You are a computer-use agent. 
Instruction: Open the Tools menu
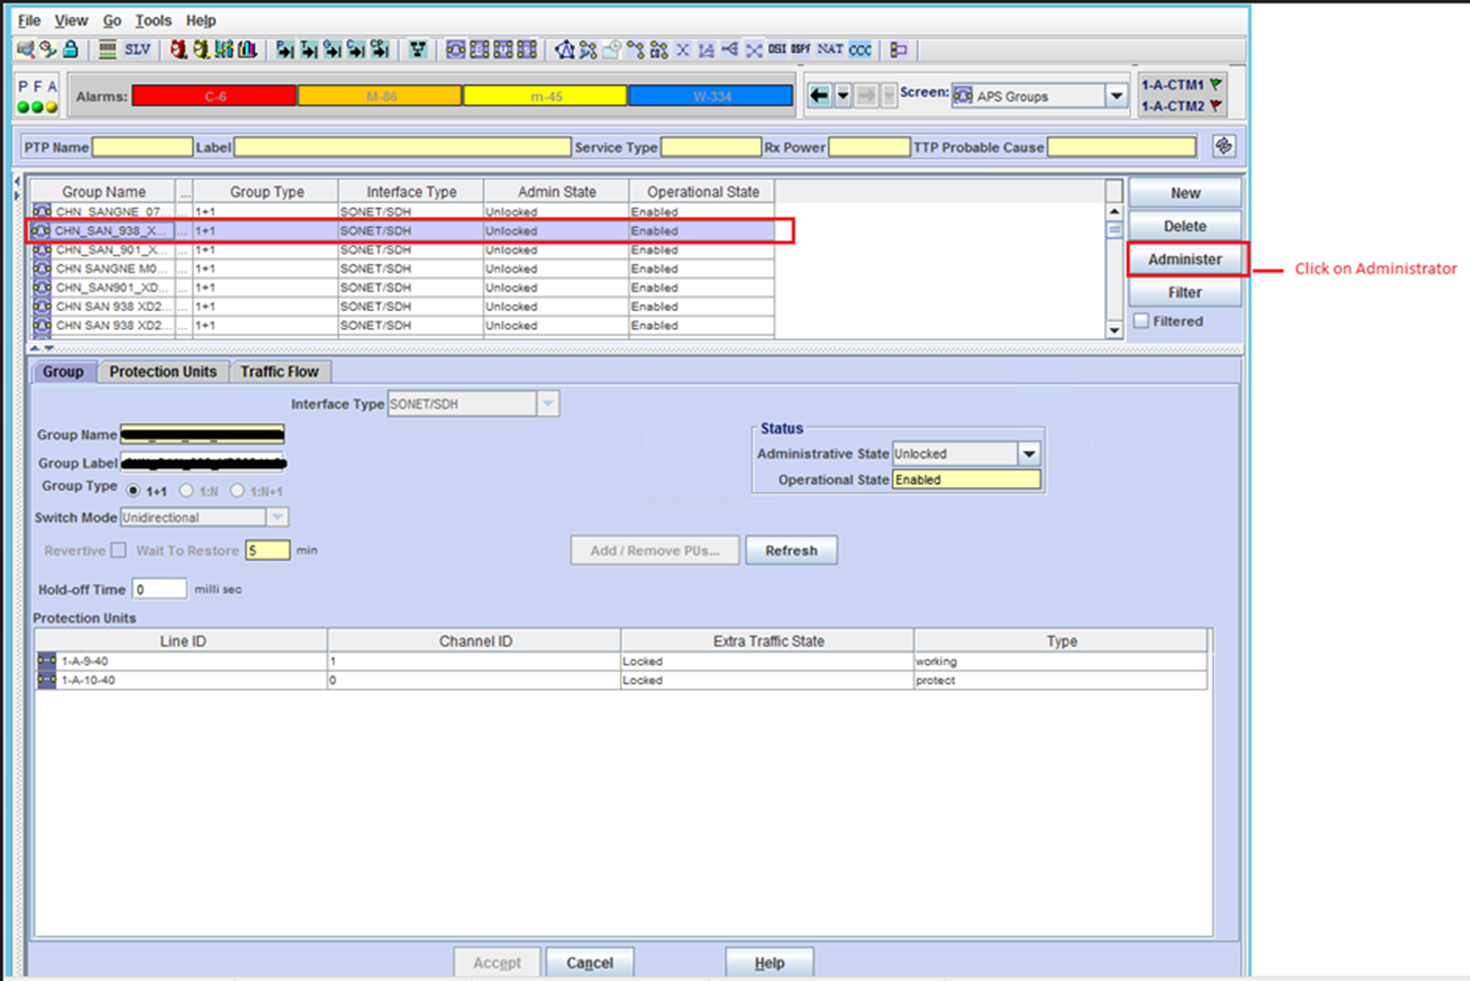152,20
